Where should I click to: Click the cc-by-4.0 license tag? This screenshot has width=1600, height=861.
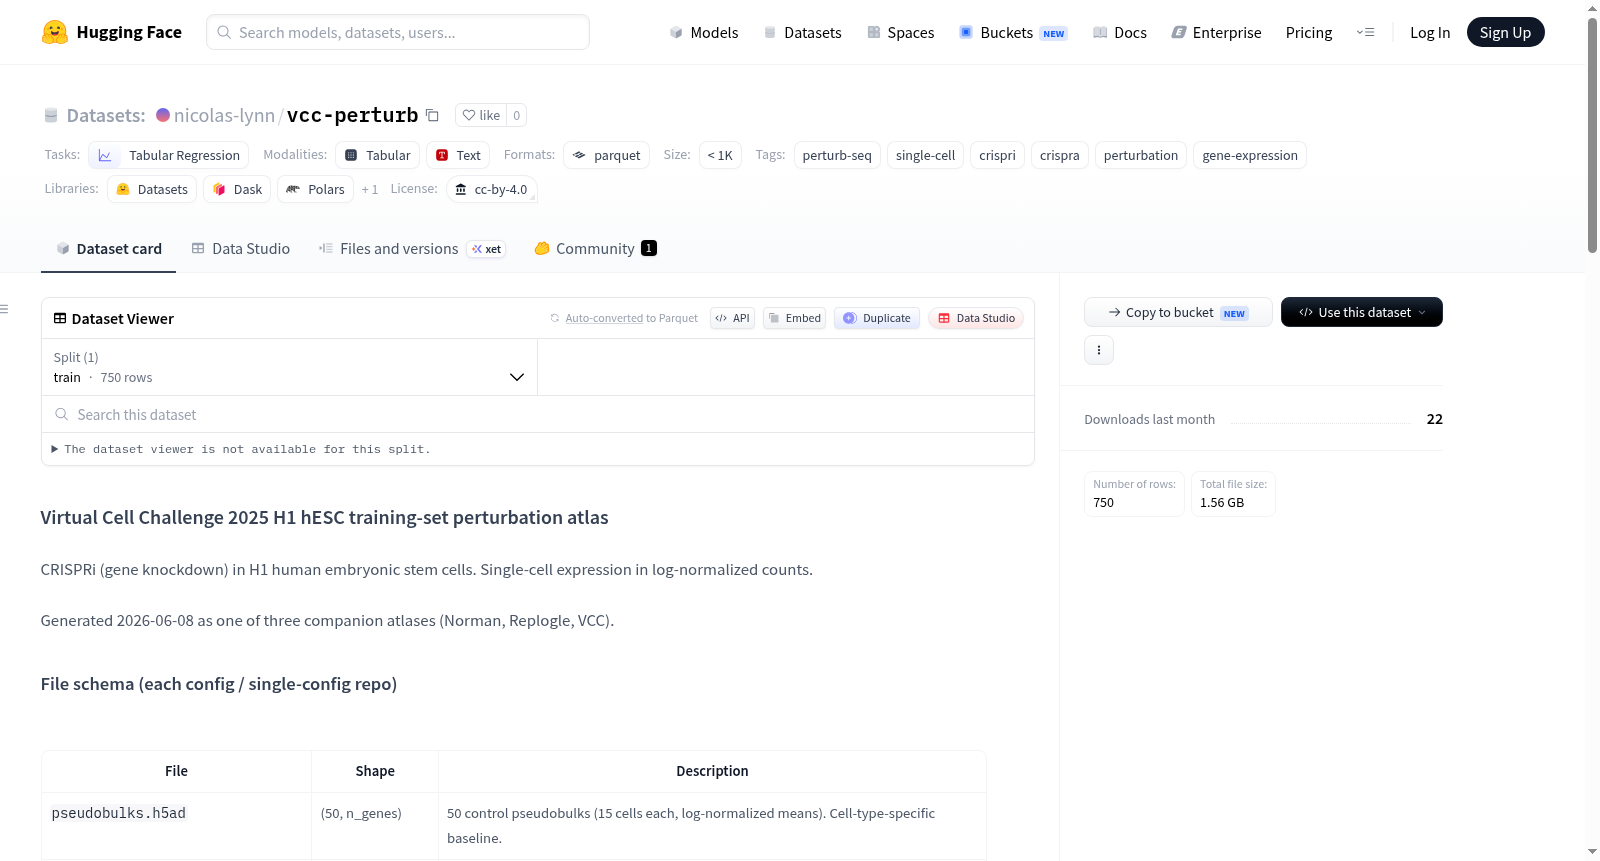click(x=492, y=189)
